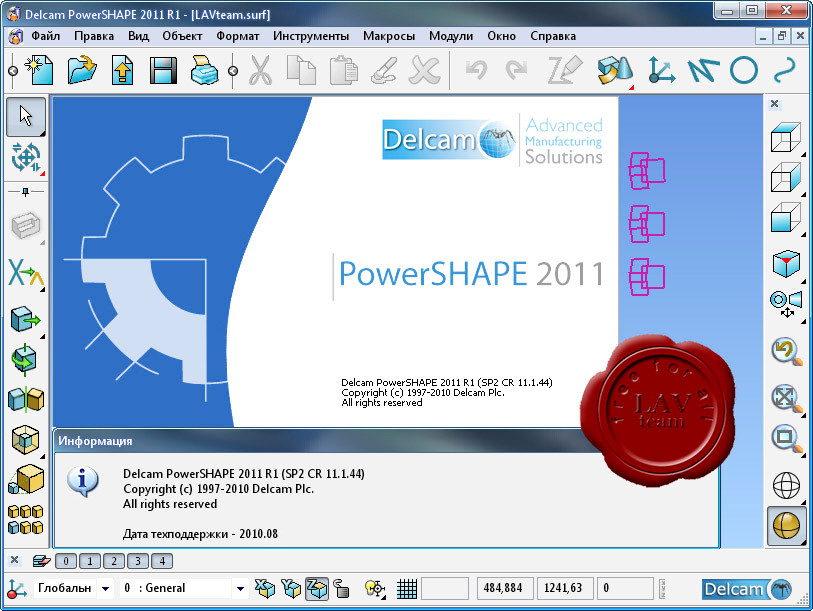Toggle the intelligent cursor lightbulb icon
The width and height of the screenshot is (813, 611).
tap(375, 589)
